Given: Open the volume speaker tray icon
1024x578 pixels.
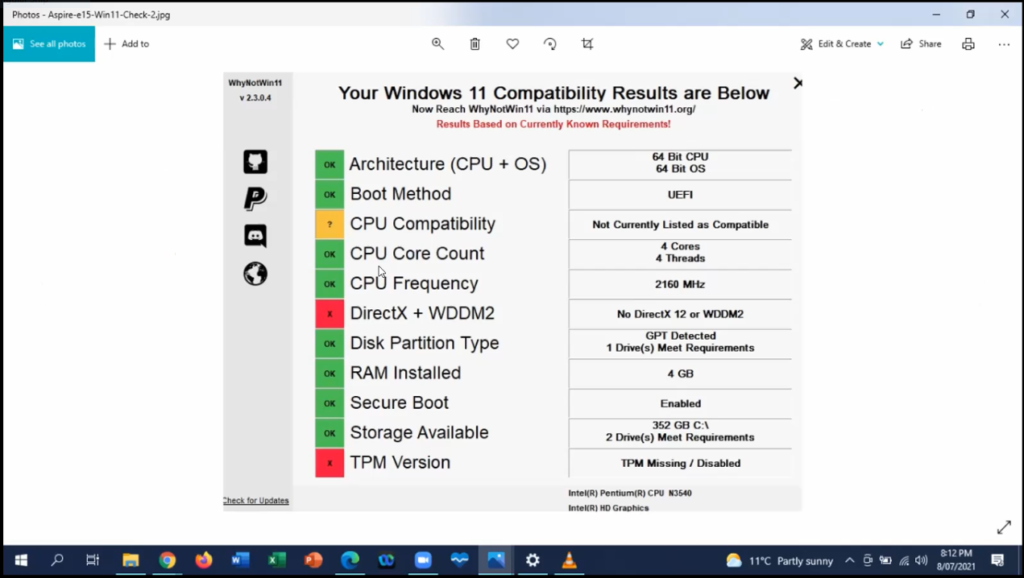Looking at the screenshot, I should tap(921, 560).
